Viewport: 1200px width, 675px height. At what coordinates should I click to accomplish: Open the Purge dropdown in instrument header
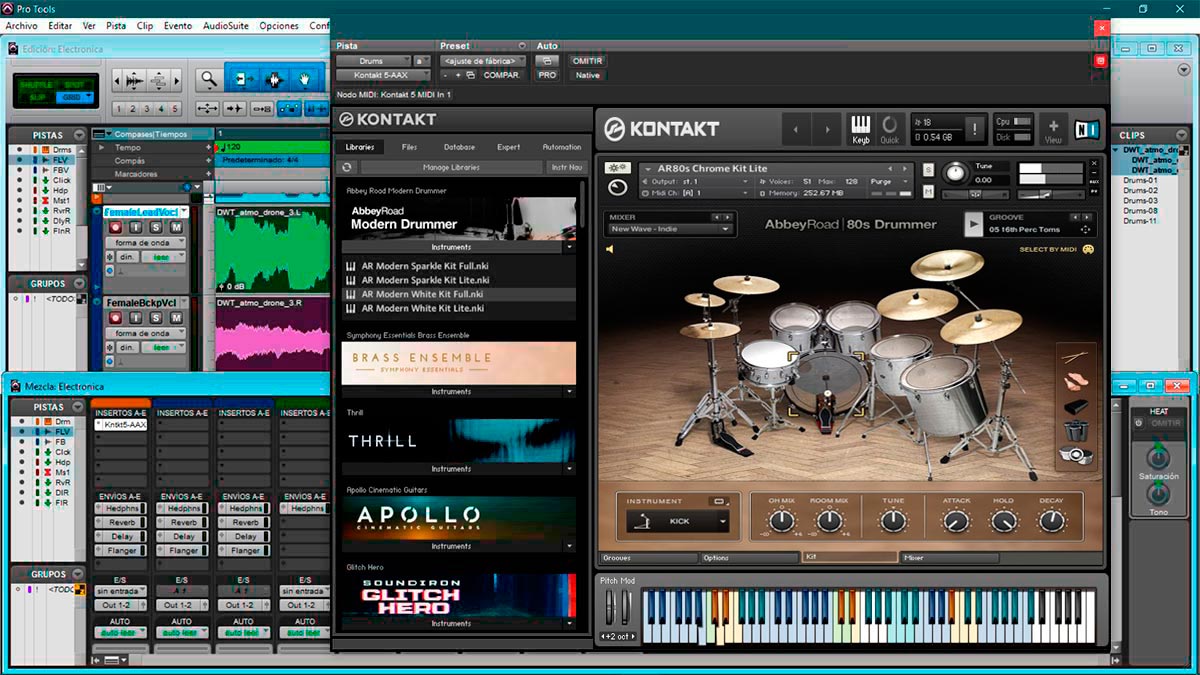coord(889,181)
